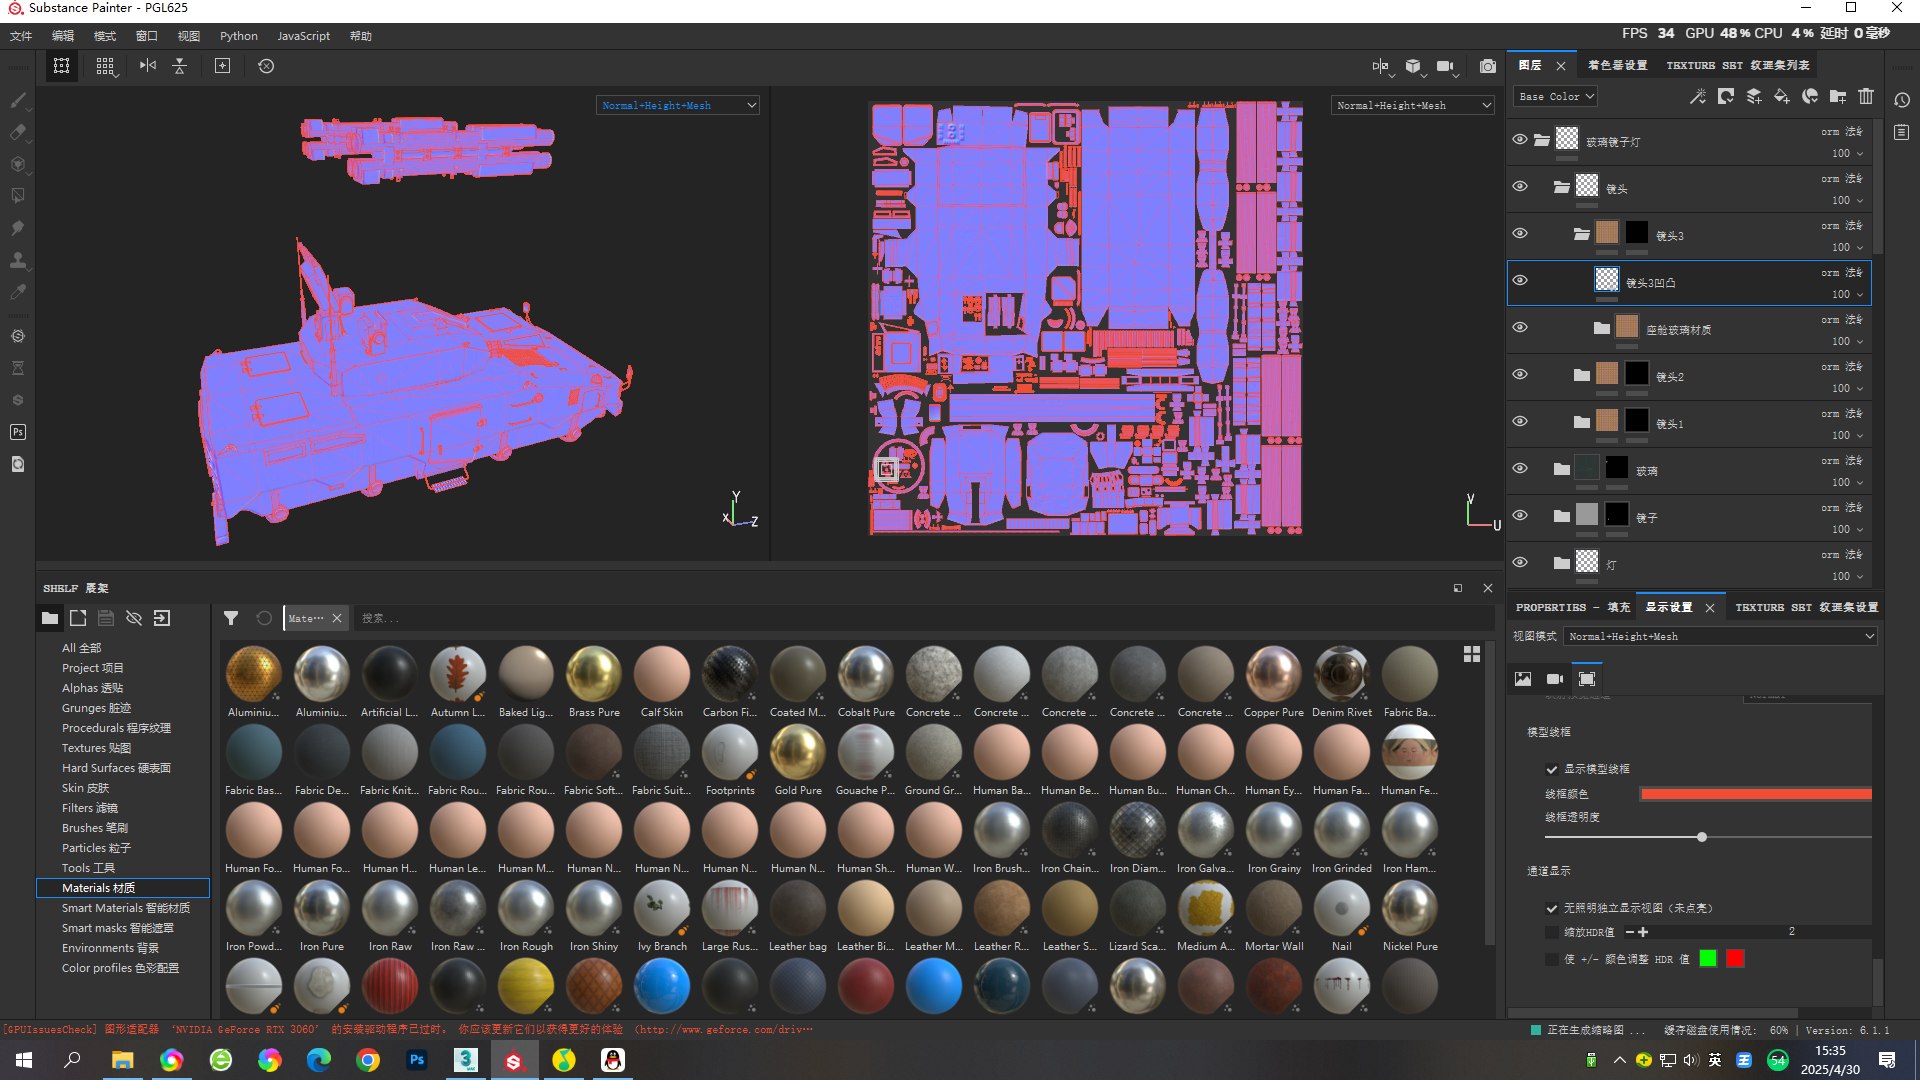Click the add effect magic wand icon
Image resolution: width=1920 pixels, height=1080 pixels.
pyautogui.click(x=1697, y=97)
